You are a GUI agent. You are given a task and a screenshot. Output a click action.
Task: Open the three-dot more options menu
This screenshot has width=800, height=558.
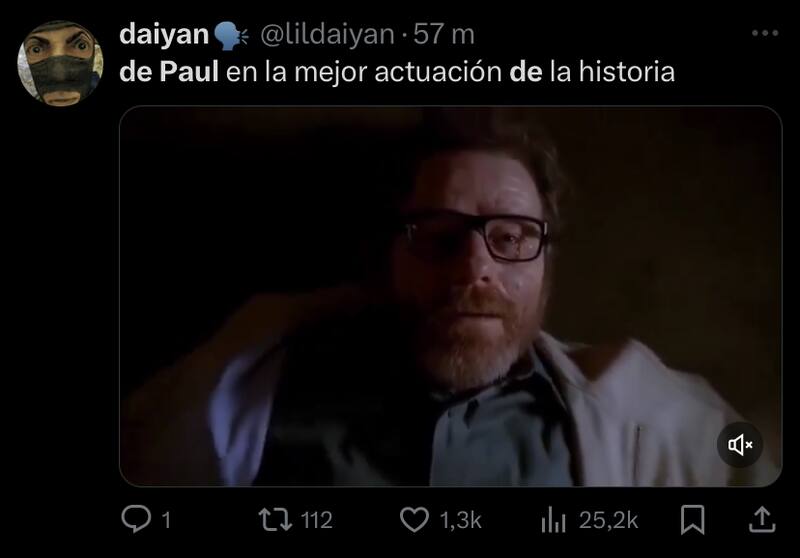(765, 33)
